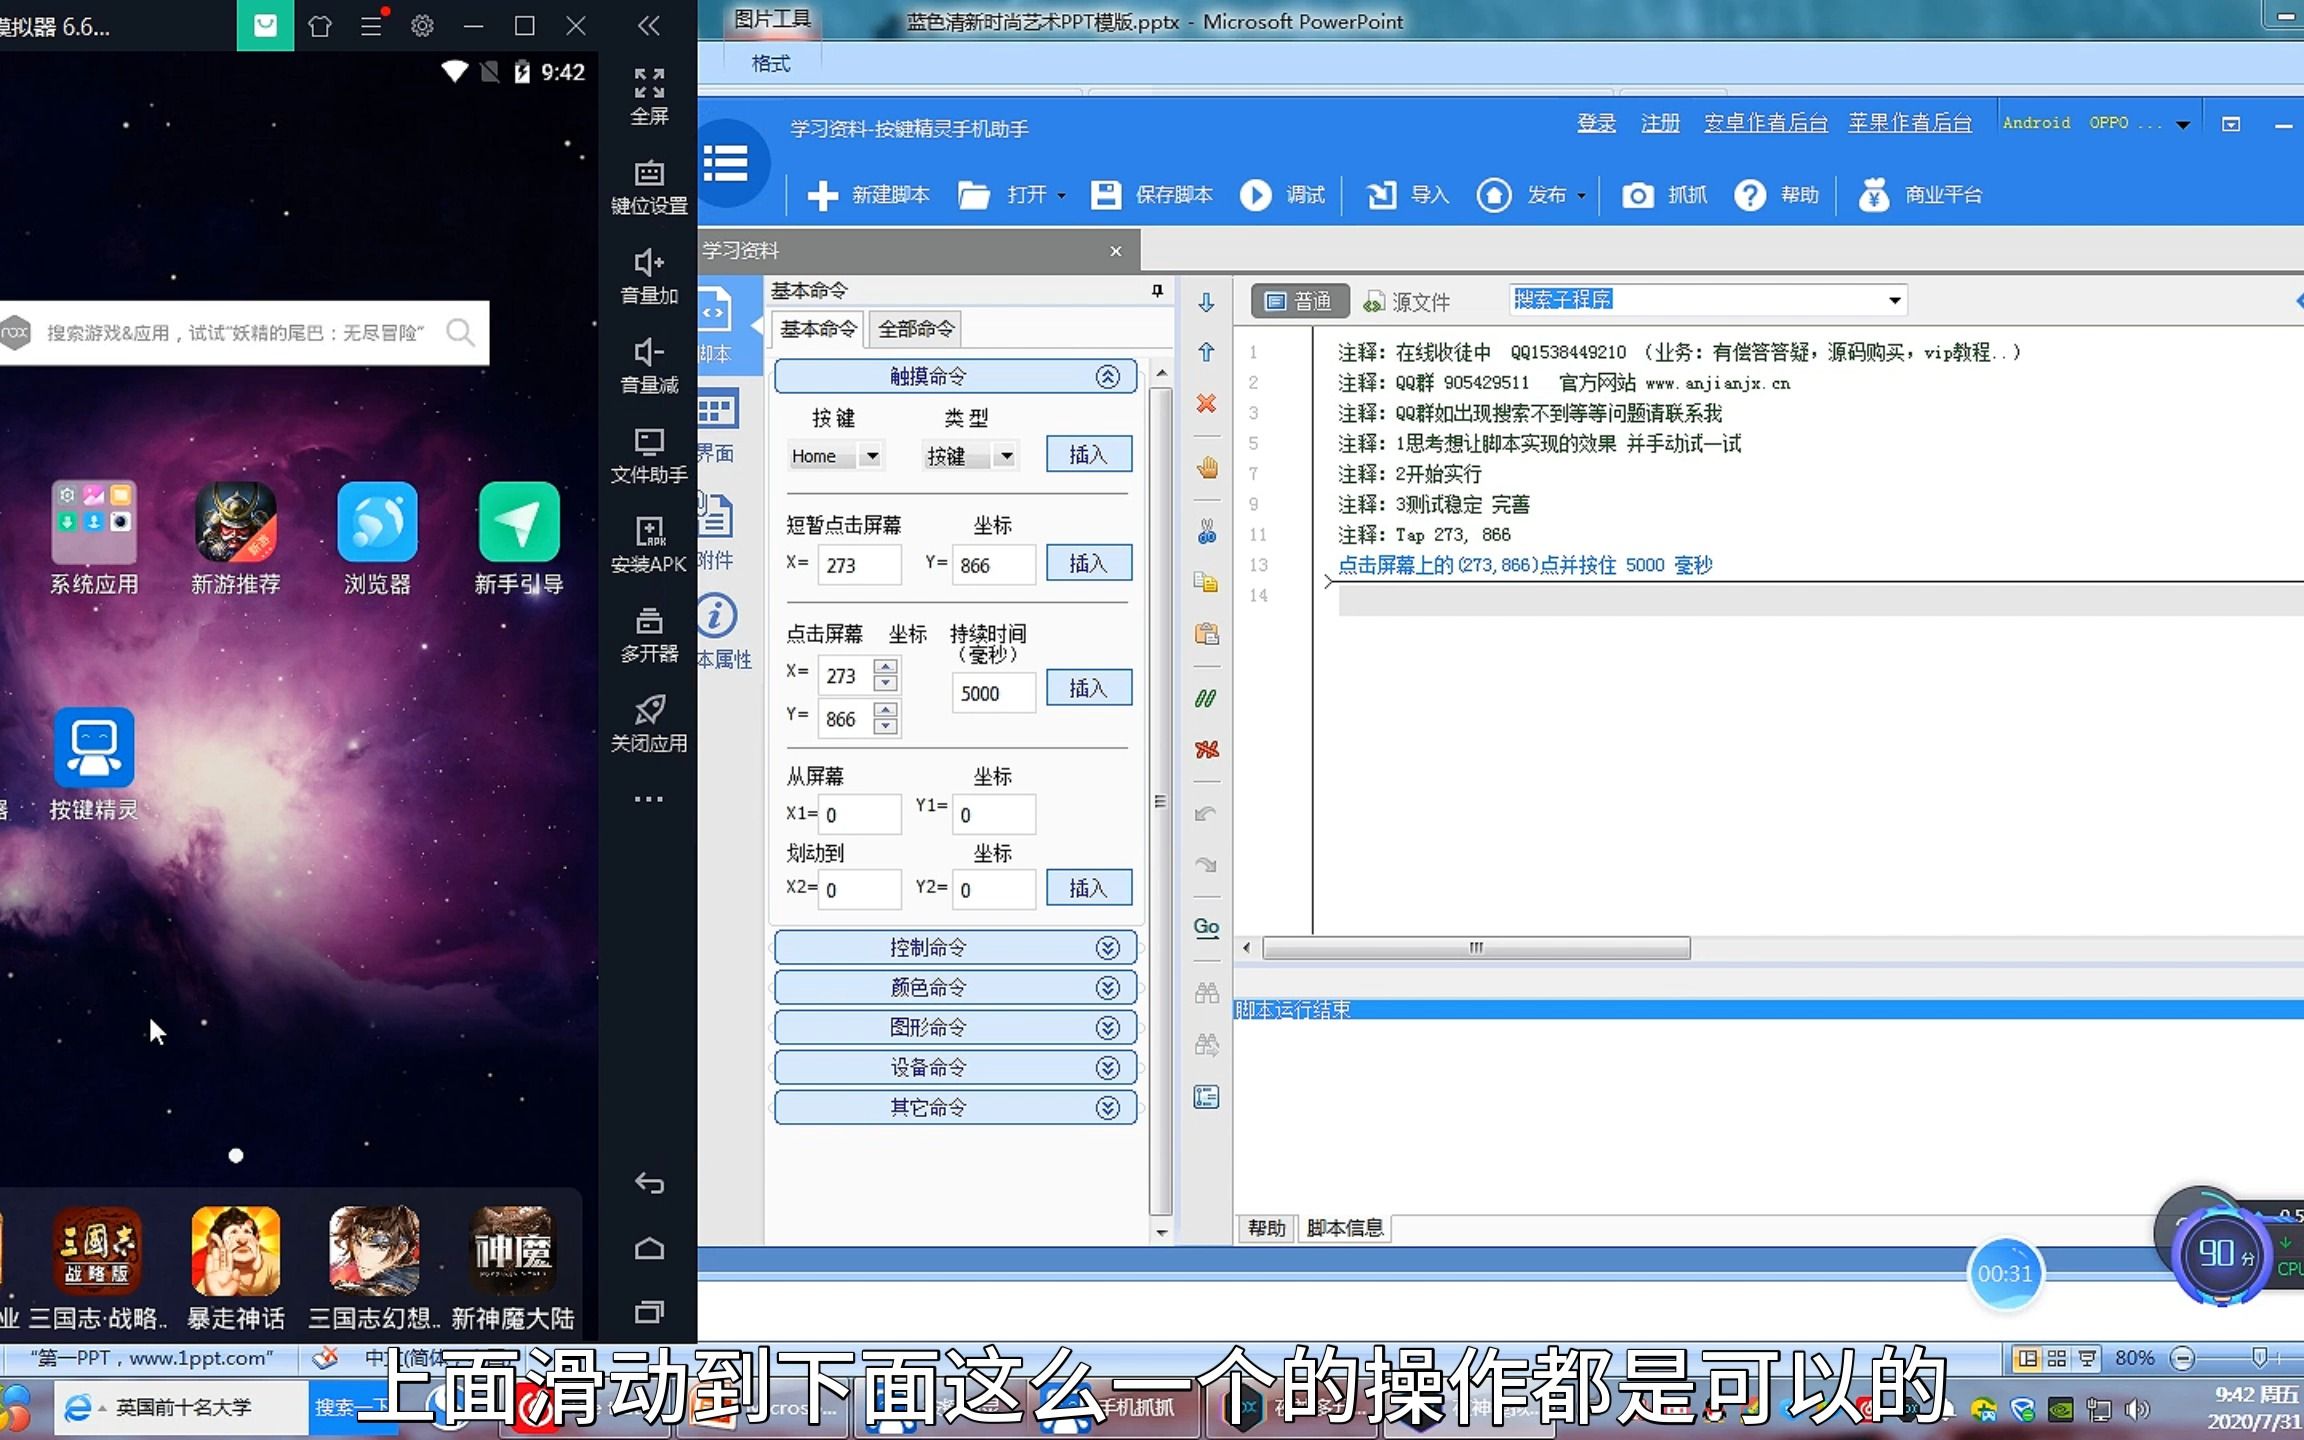2304x1440 pixels.
Task: Click the close app (关闭应用) rocket icon
Action: pyautogui.click(x=649, y=723)
